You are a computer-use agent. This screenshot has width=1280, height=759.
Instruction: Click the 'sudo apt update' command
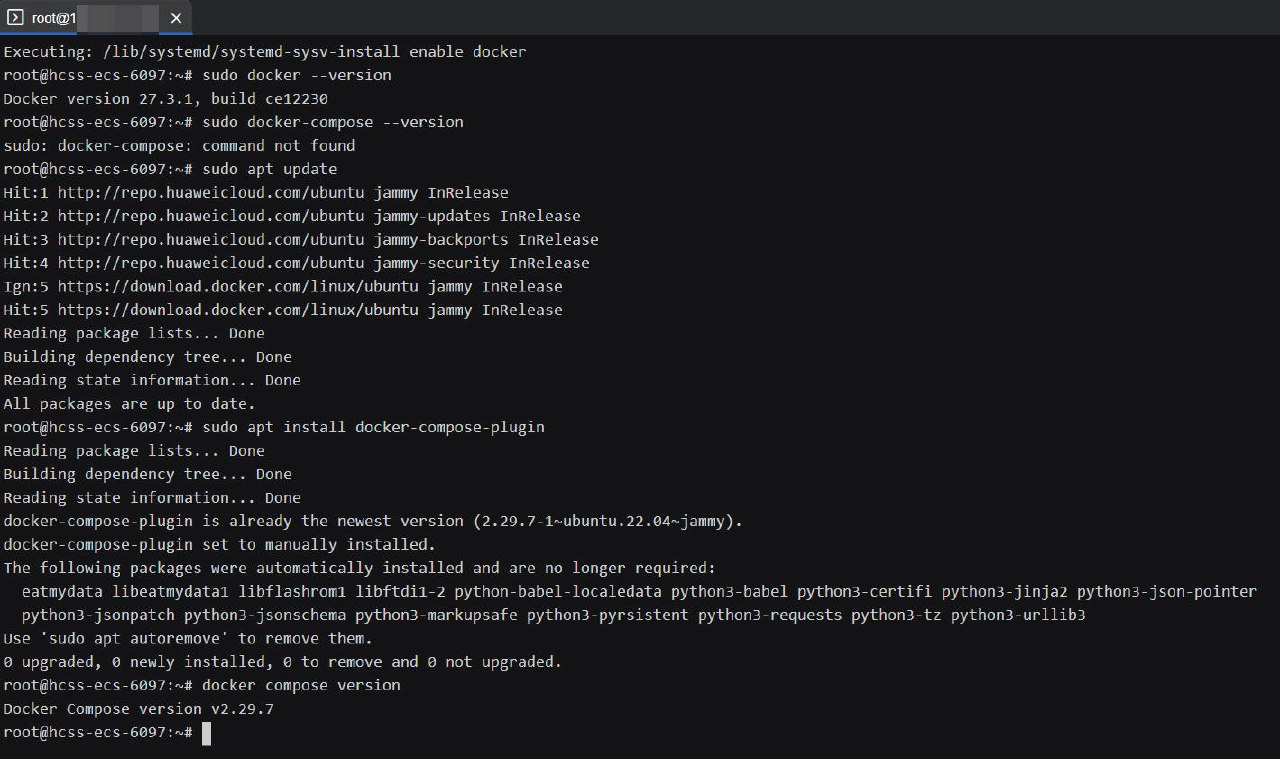pyautogui.click(x=270, y=169)
